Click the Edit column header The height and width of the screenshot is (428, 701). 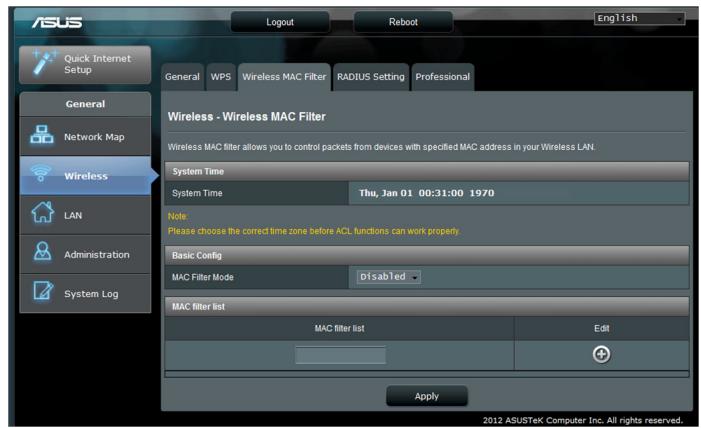click(x=601, y=329)
